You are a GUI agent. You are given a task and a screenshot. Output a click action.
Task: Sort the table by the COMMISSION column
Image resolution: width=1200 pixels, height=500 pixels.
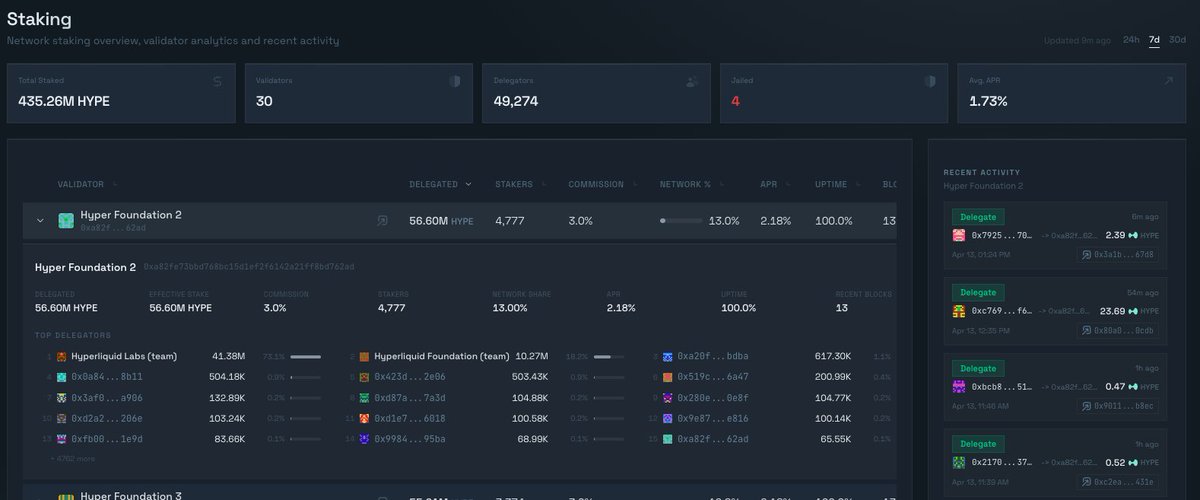pyautogui.click(x=601, y=184)
